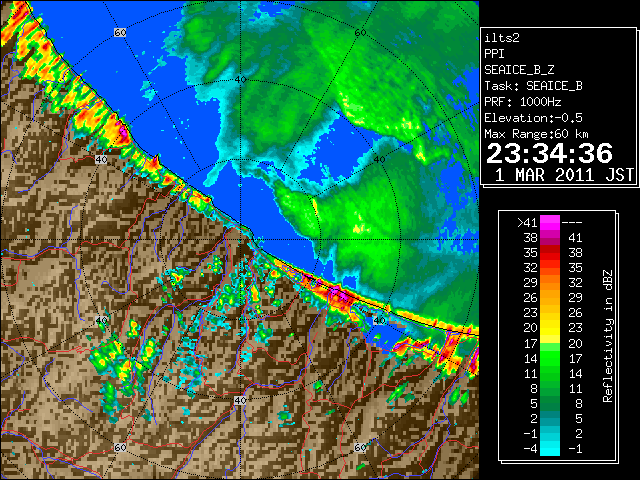Click the 60 km ring label southwest of the radar
The width and height of the screenshot is (640, 480).
[x=120, y=448]
